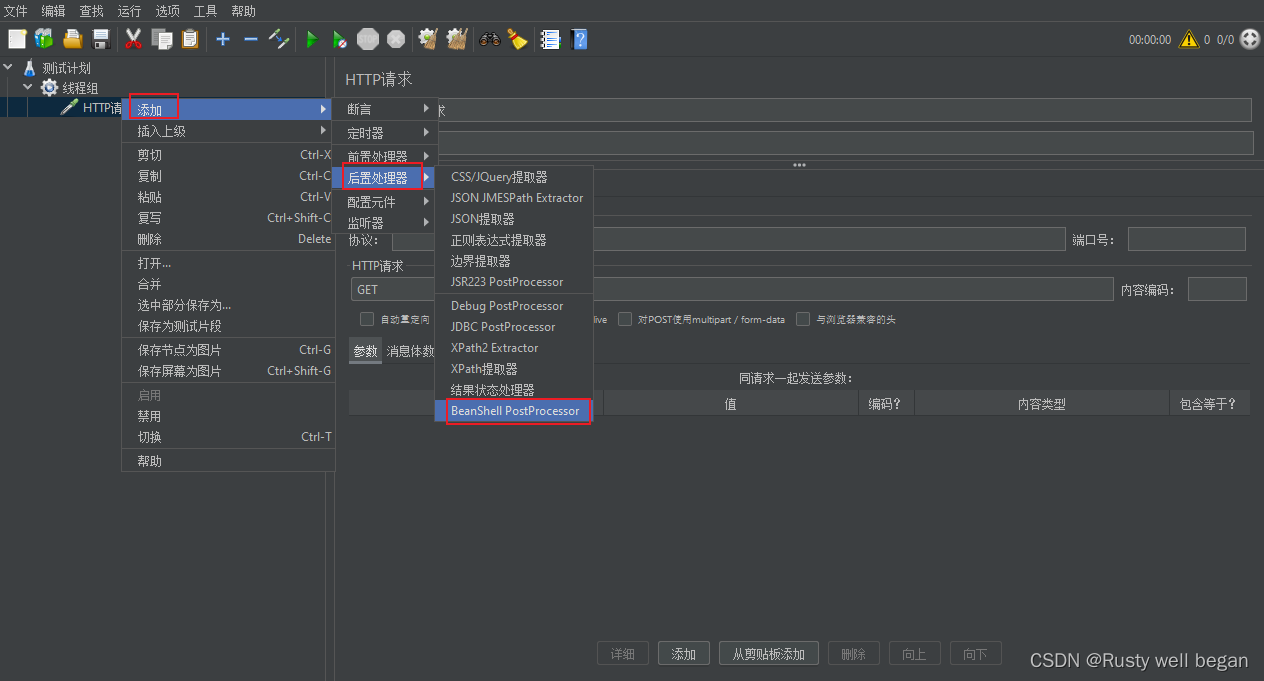Click the 添加 button below the table

pos(684,654)
